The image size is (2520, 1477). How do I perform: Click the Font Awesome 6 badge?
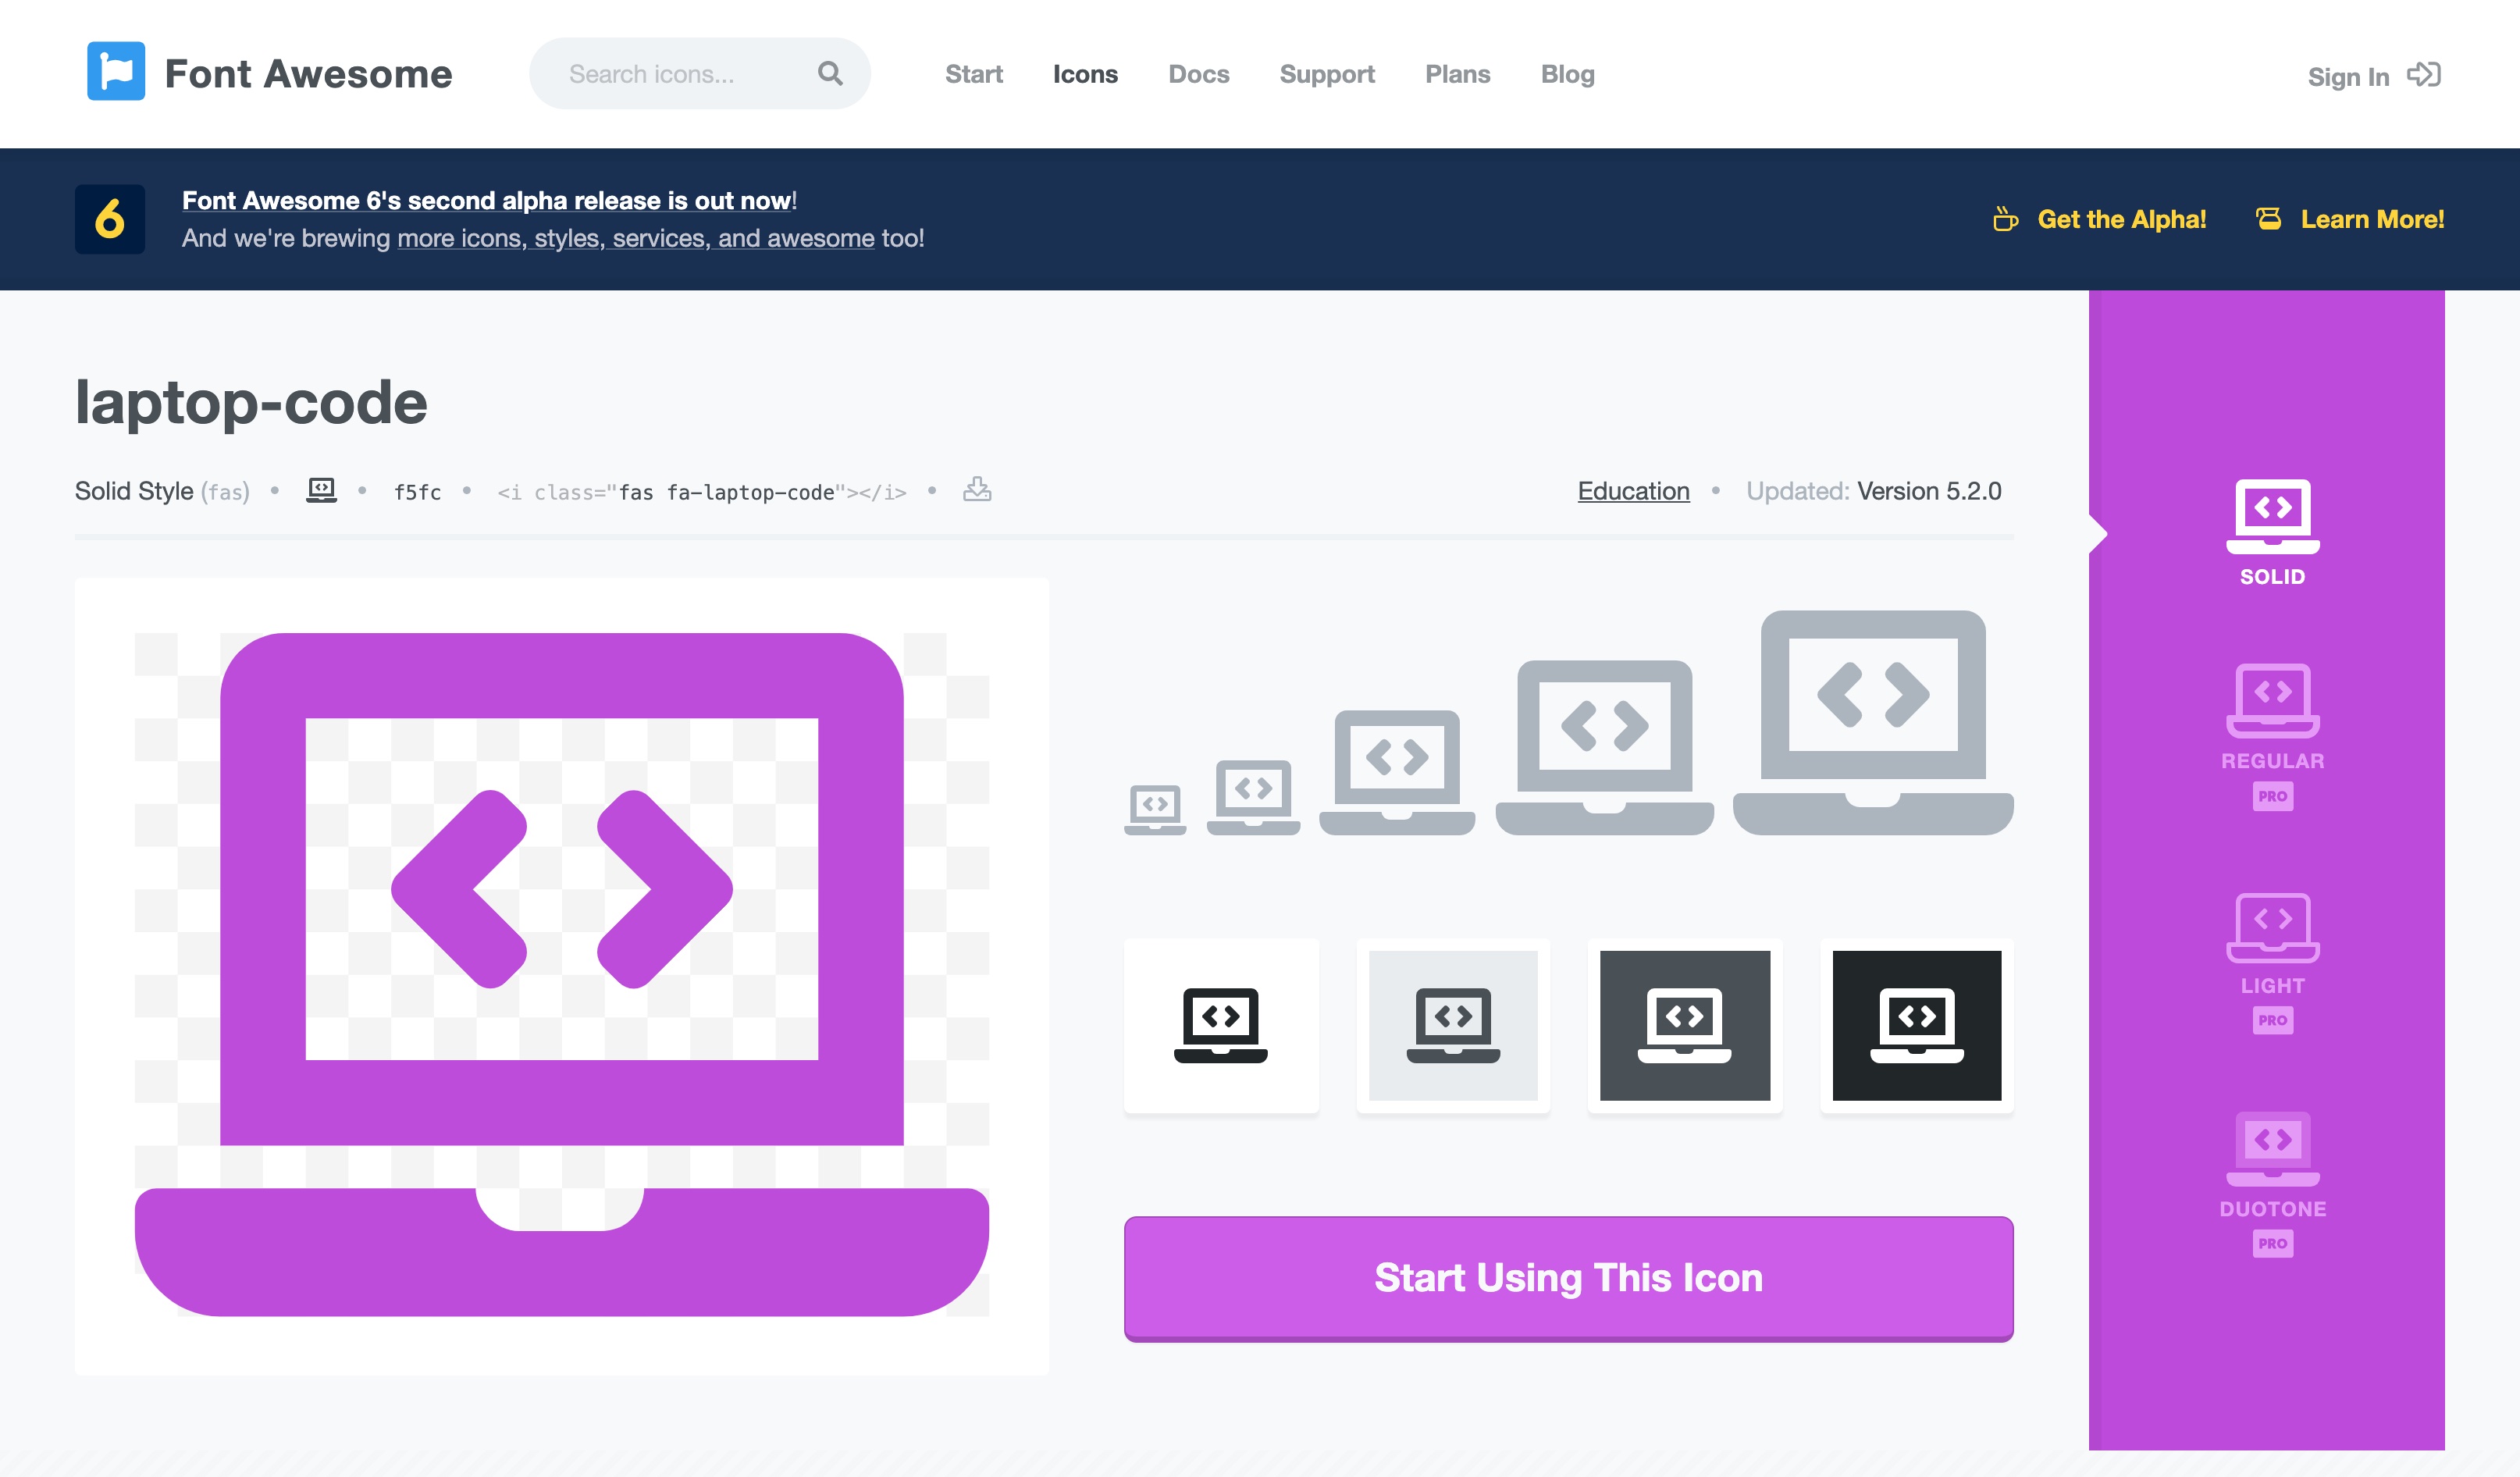110,219
